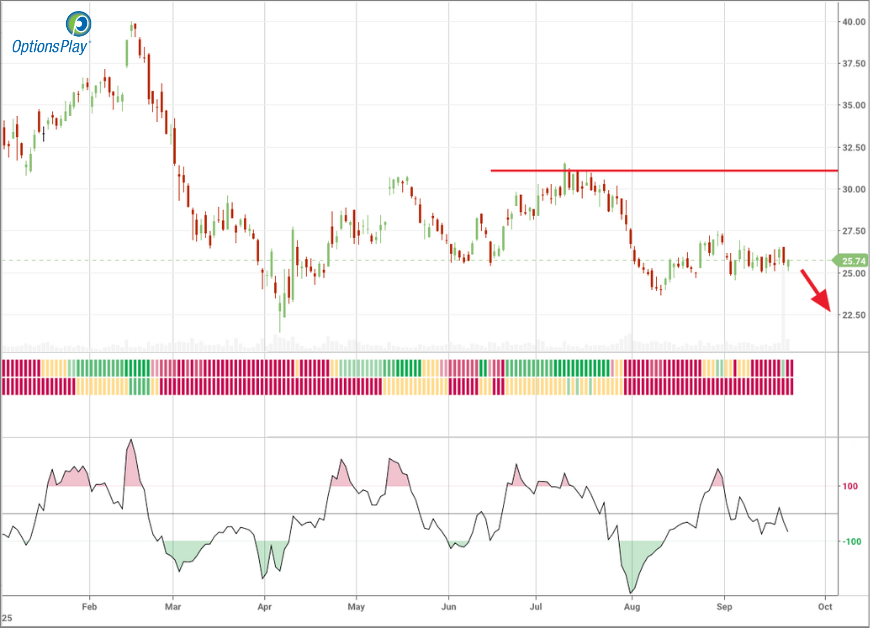Click the Apr label on the time axis
The image size is (870, 628).
pos(265,606)
